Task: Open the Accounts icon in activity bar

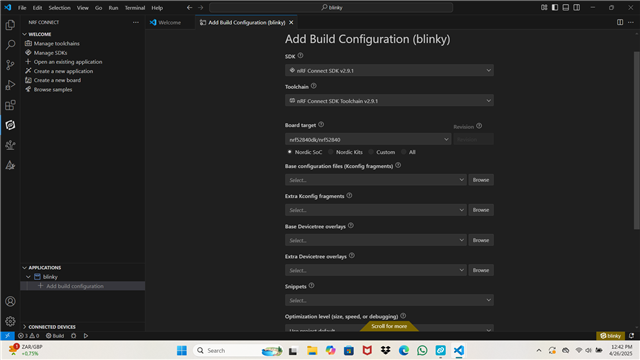Action: [x=10, y=301]
